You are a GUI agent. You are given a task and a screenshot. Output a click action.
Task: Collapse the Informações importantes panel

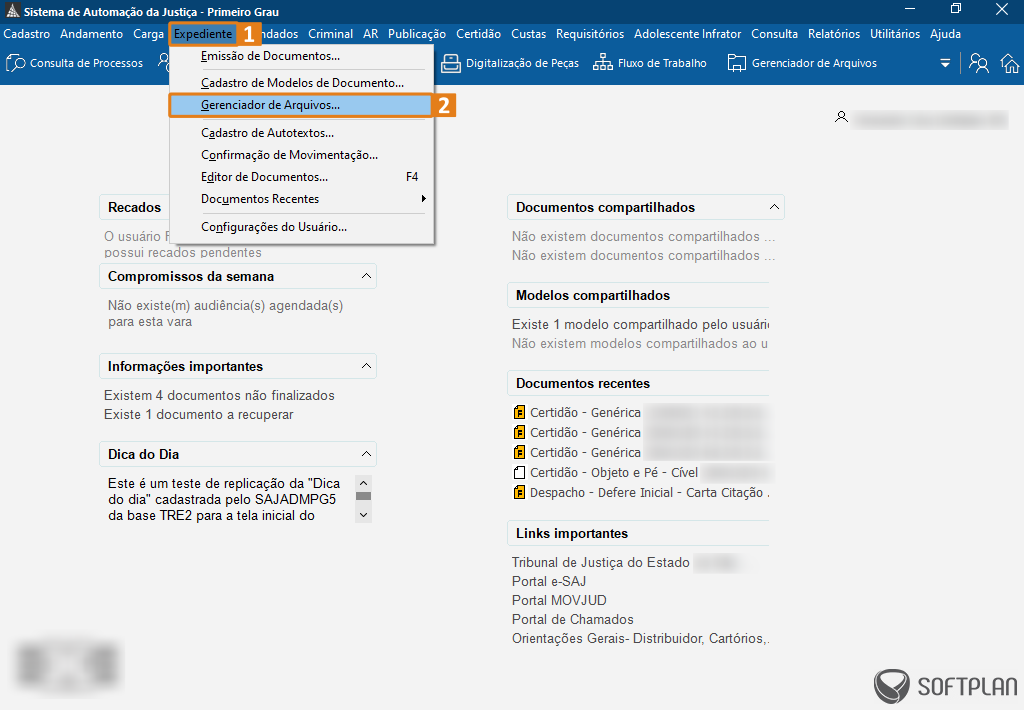click(366, 366)
